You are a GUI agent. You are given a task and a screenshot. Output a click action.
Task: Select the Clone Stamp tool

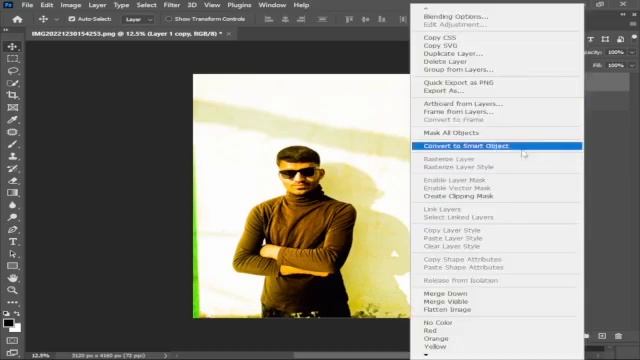12,156
